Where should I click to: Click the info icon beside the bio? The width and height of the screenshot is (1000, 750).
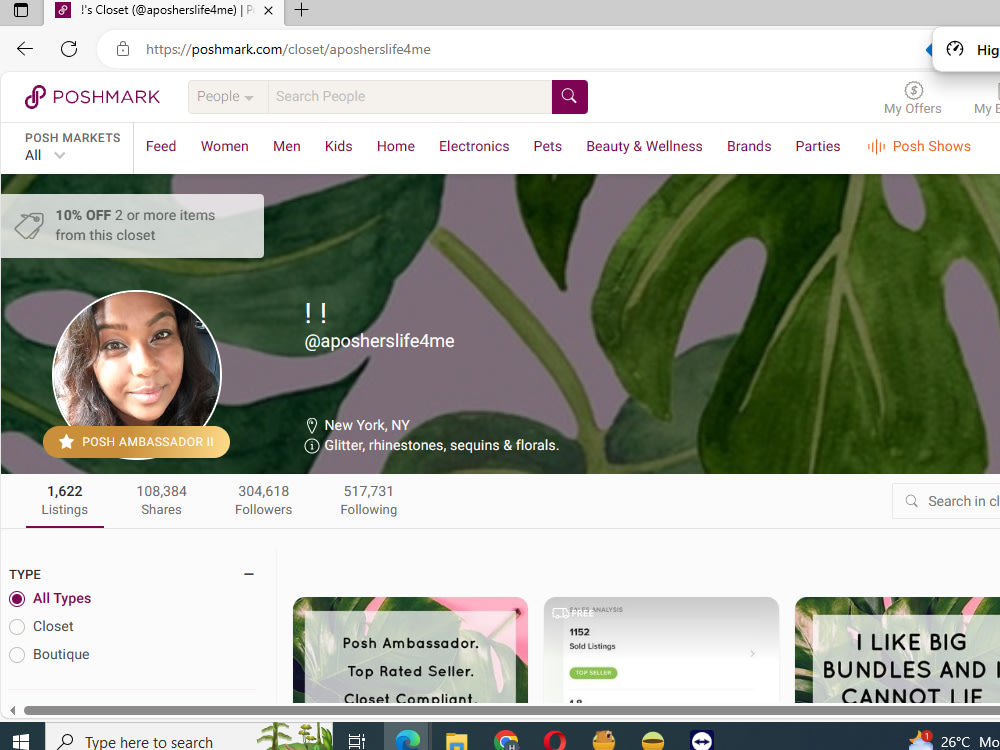[312, 446]
